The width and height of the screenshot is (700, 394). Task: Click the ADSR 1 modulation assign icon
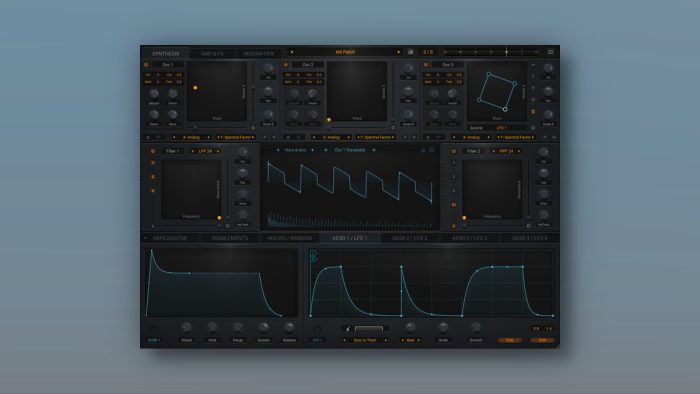click(154, 329)
